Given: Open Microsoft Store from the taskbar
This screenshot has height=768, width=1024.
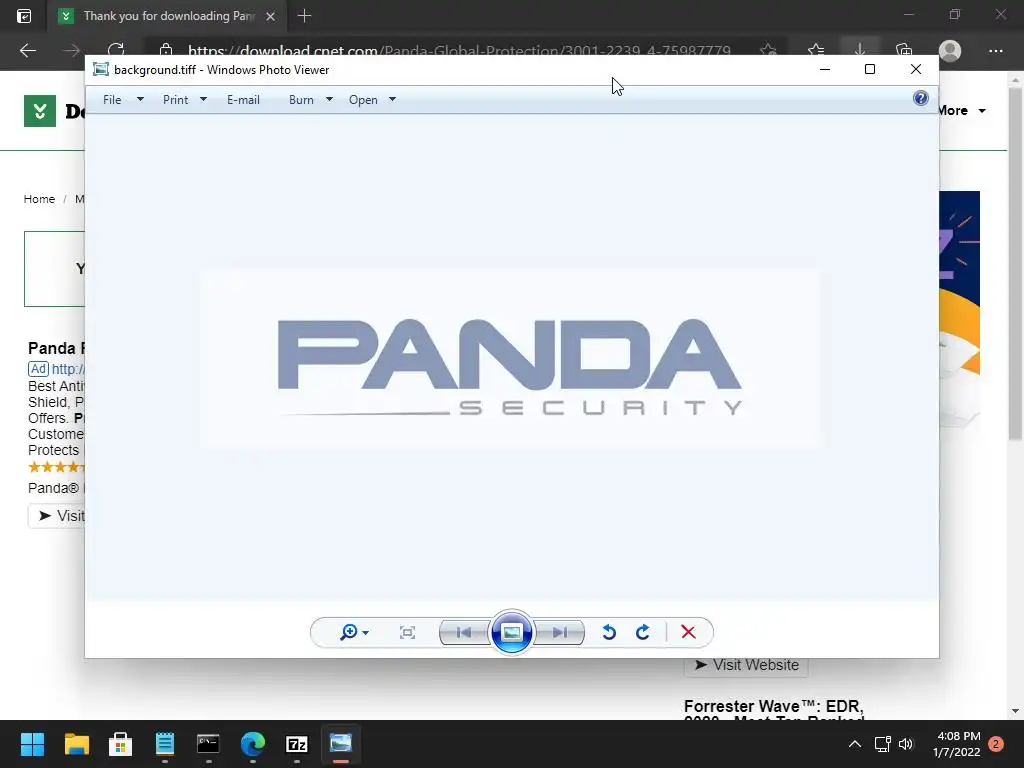Looking at the screenshot, I should point(120,744).
